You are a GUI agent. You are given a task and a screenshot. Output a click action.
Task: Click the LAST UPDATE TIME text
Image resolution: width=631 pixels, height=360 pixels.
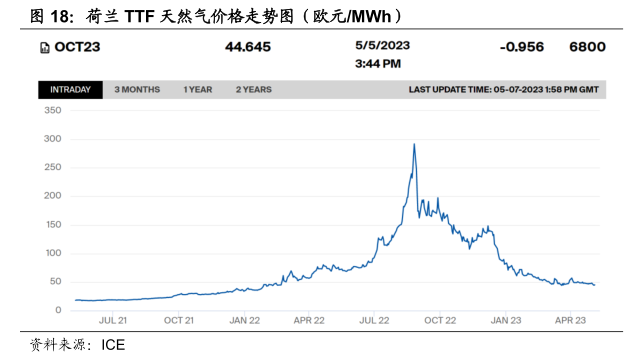504,90
